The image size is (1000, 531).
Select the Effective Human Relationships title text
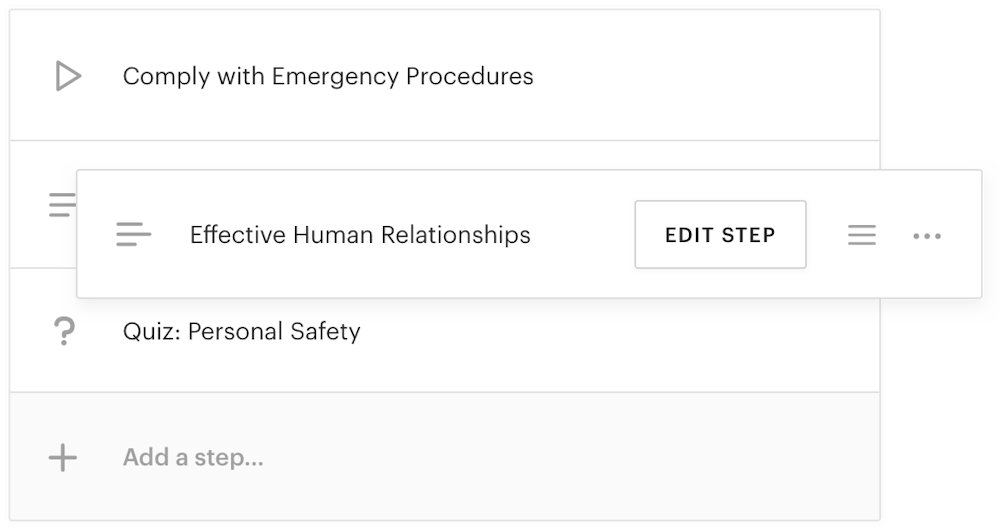click(360, 235)
